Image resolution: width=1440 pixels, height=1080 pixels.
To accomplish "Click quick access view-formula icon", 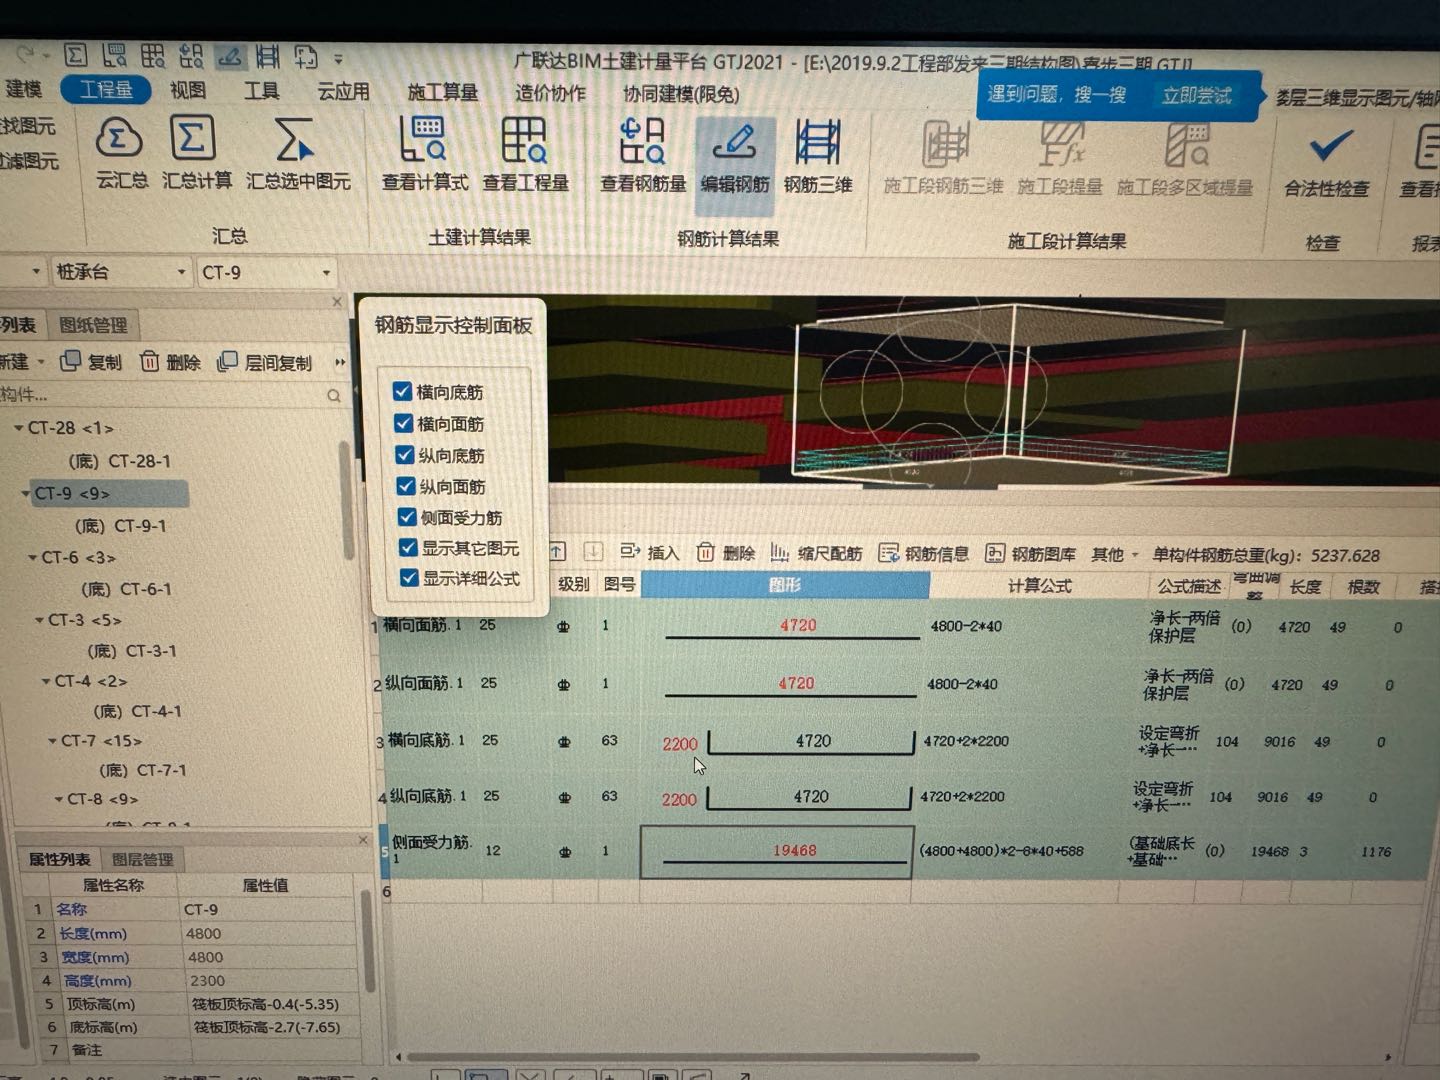I will pos(115,55).
